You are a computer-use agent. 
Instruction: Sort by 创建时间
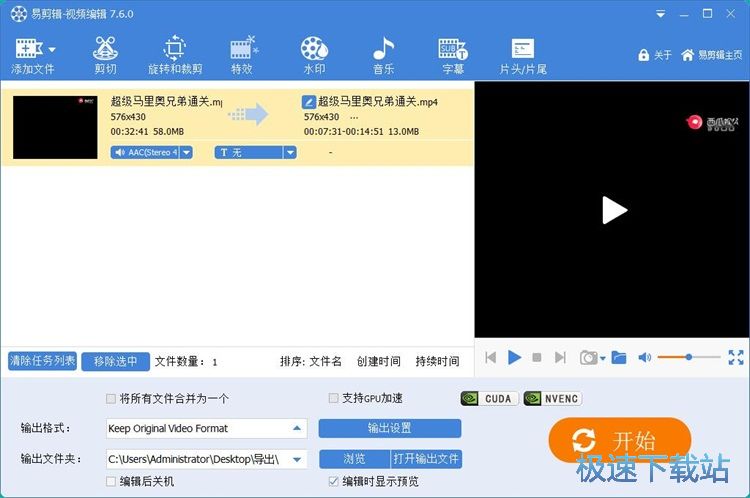[x=378, y=361]
